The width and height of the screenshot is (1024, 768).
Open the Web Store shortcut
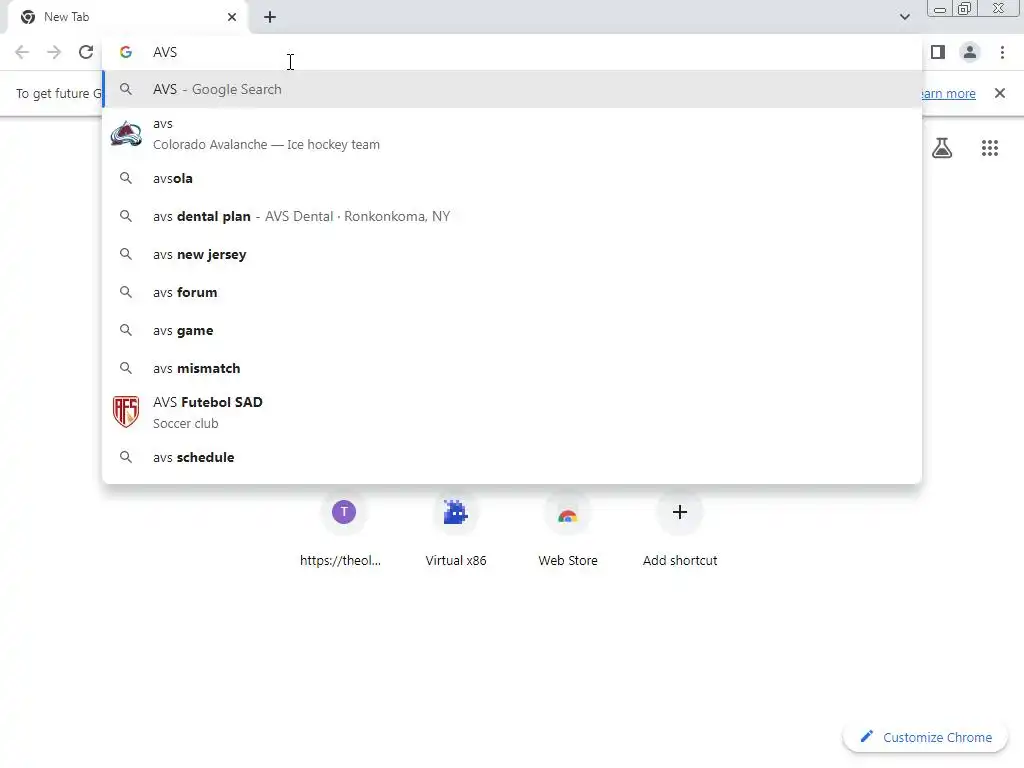tap(568, 530)
